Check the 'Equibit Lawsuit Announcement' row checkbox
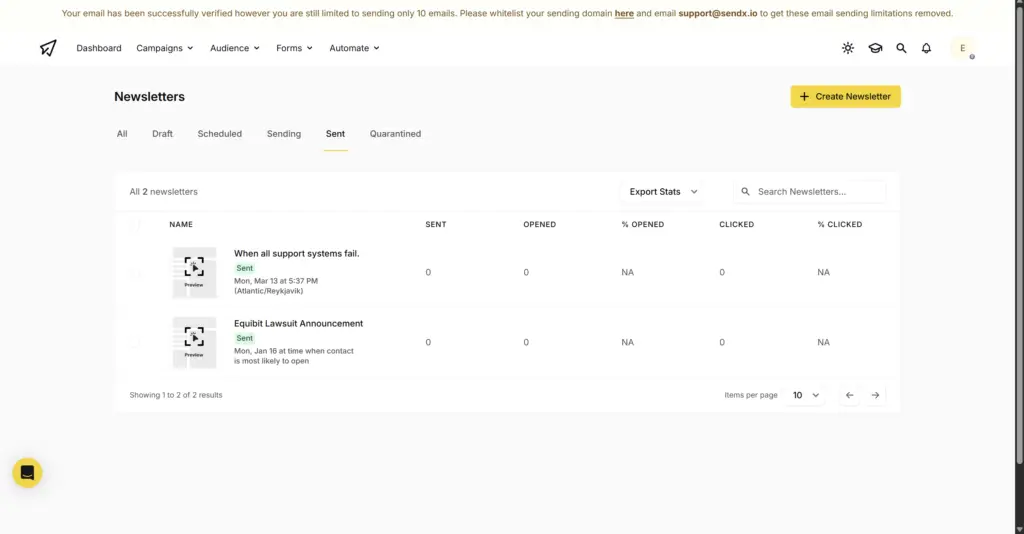Screen dimensions: 1024x534 pos(135,343)
